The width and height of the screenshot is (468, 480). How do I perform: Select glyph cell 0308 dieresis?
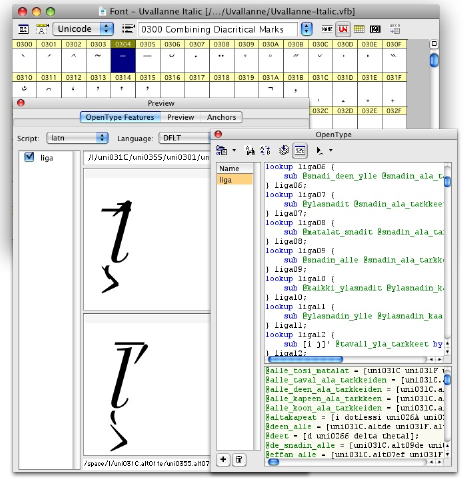pyautogui.click(x=222, y=56)
